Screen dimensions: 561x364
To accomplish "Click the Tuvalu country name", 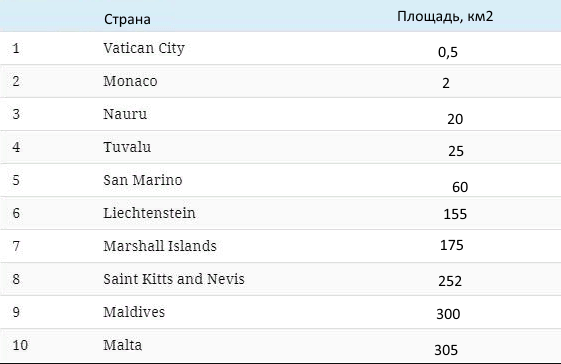I will pos(127,147).
